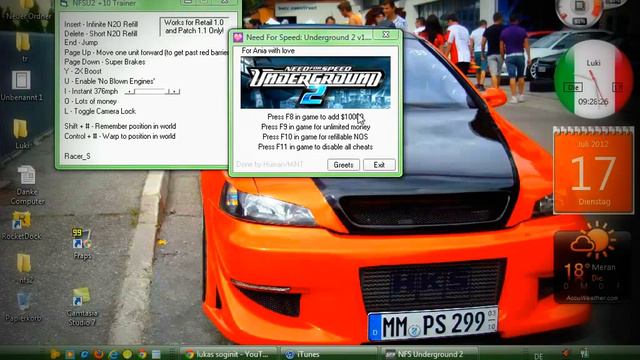Launch Chrome from the quick launch bar

pos(142,354)
